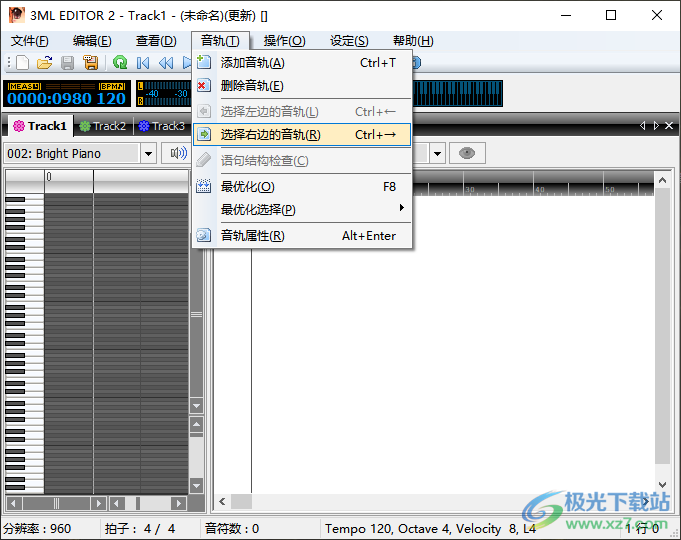Image resolution: width=681 pixels, height=540 pixels.
Task: Click lower piano roll scroll down arrow
Action: click(196, 486)
